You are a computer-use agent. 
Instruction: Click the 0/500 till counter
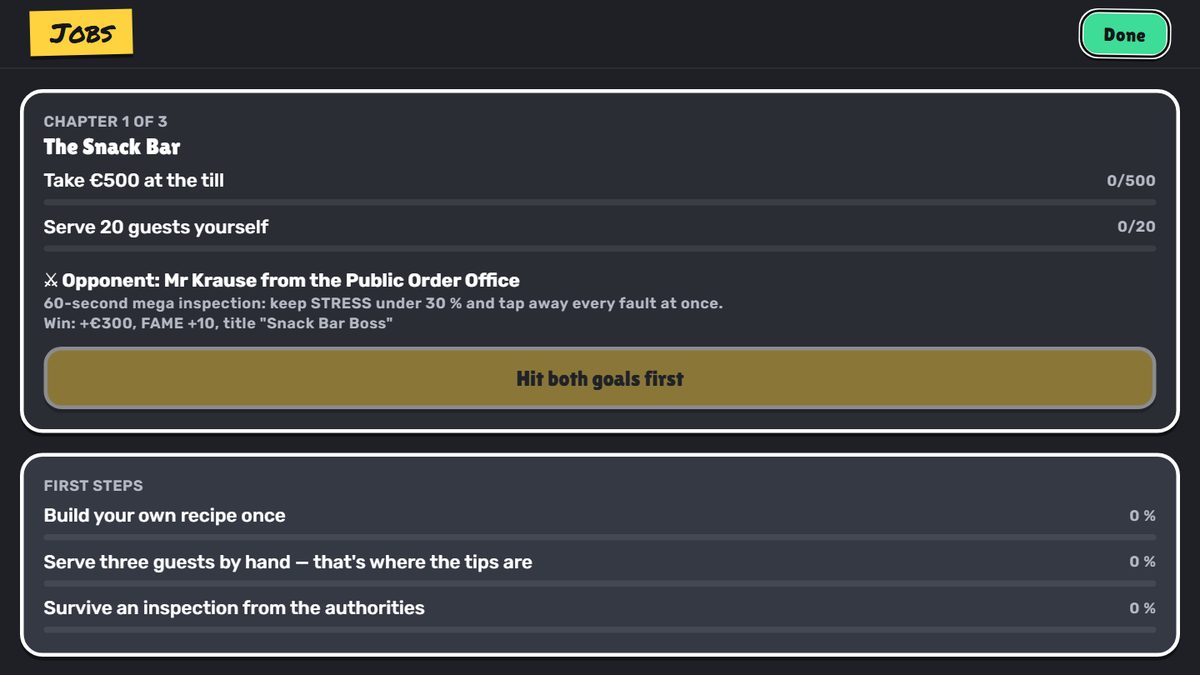click(x=1131, y=181)
